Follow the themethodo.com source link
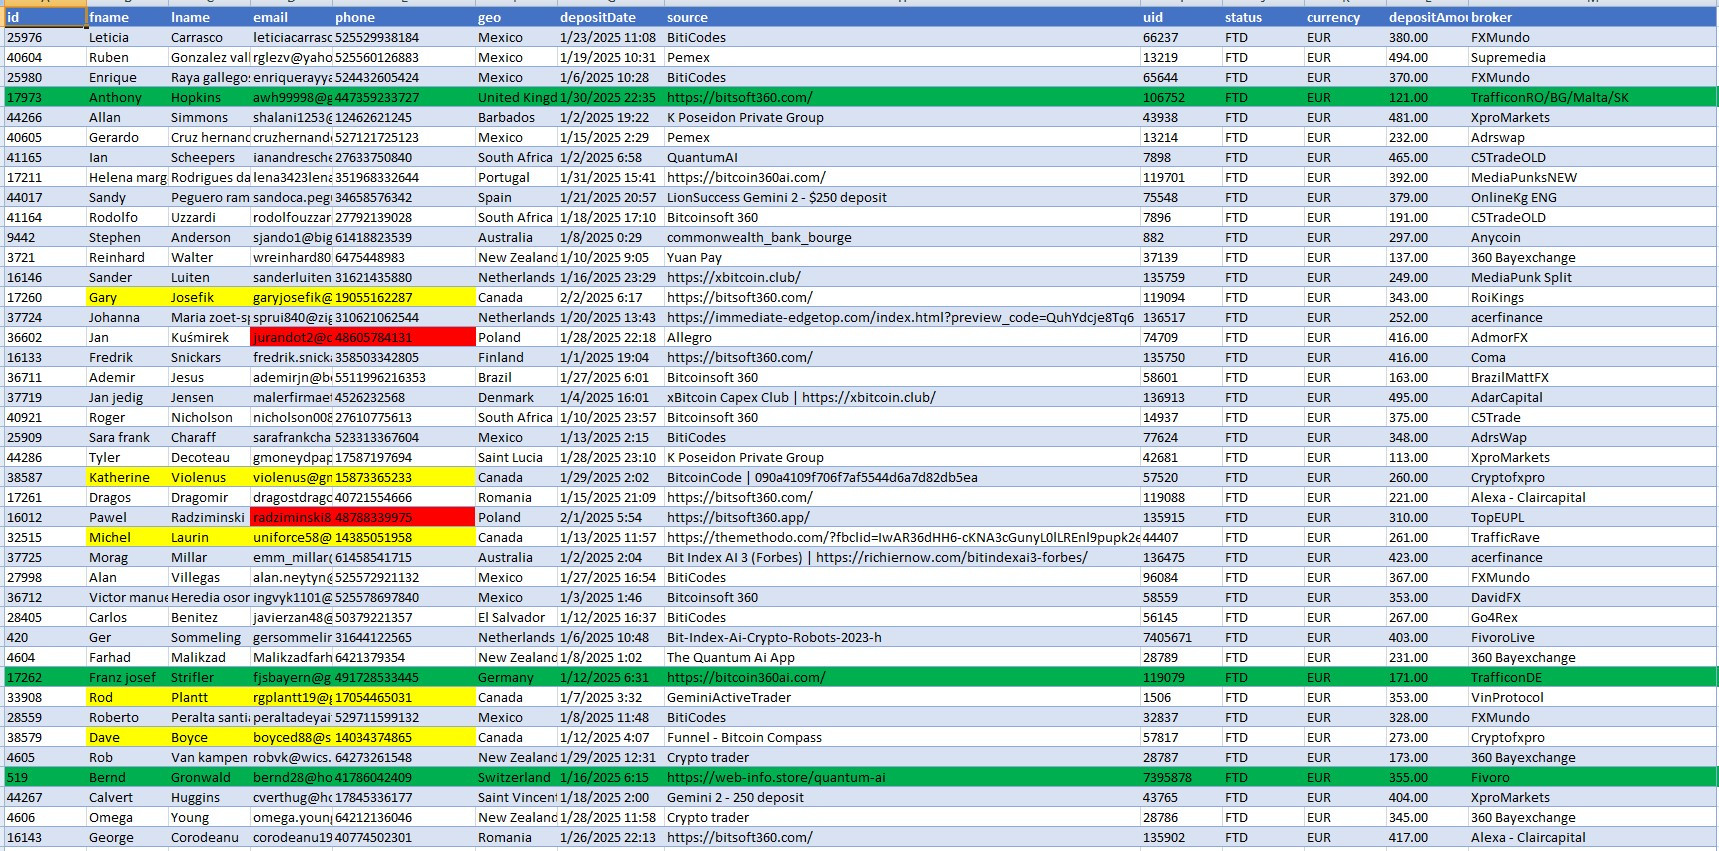This screenshot has height=851, width=1719. [900, 537]
